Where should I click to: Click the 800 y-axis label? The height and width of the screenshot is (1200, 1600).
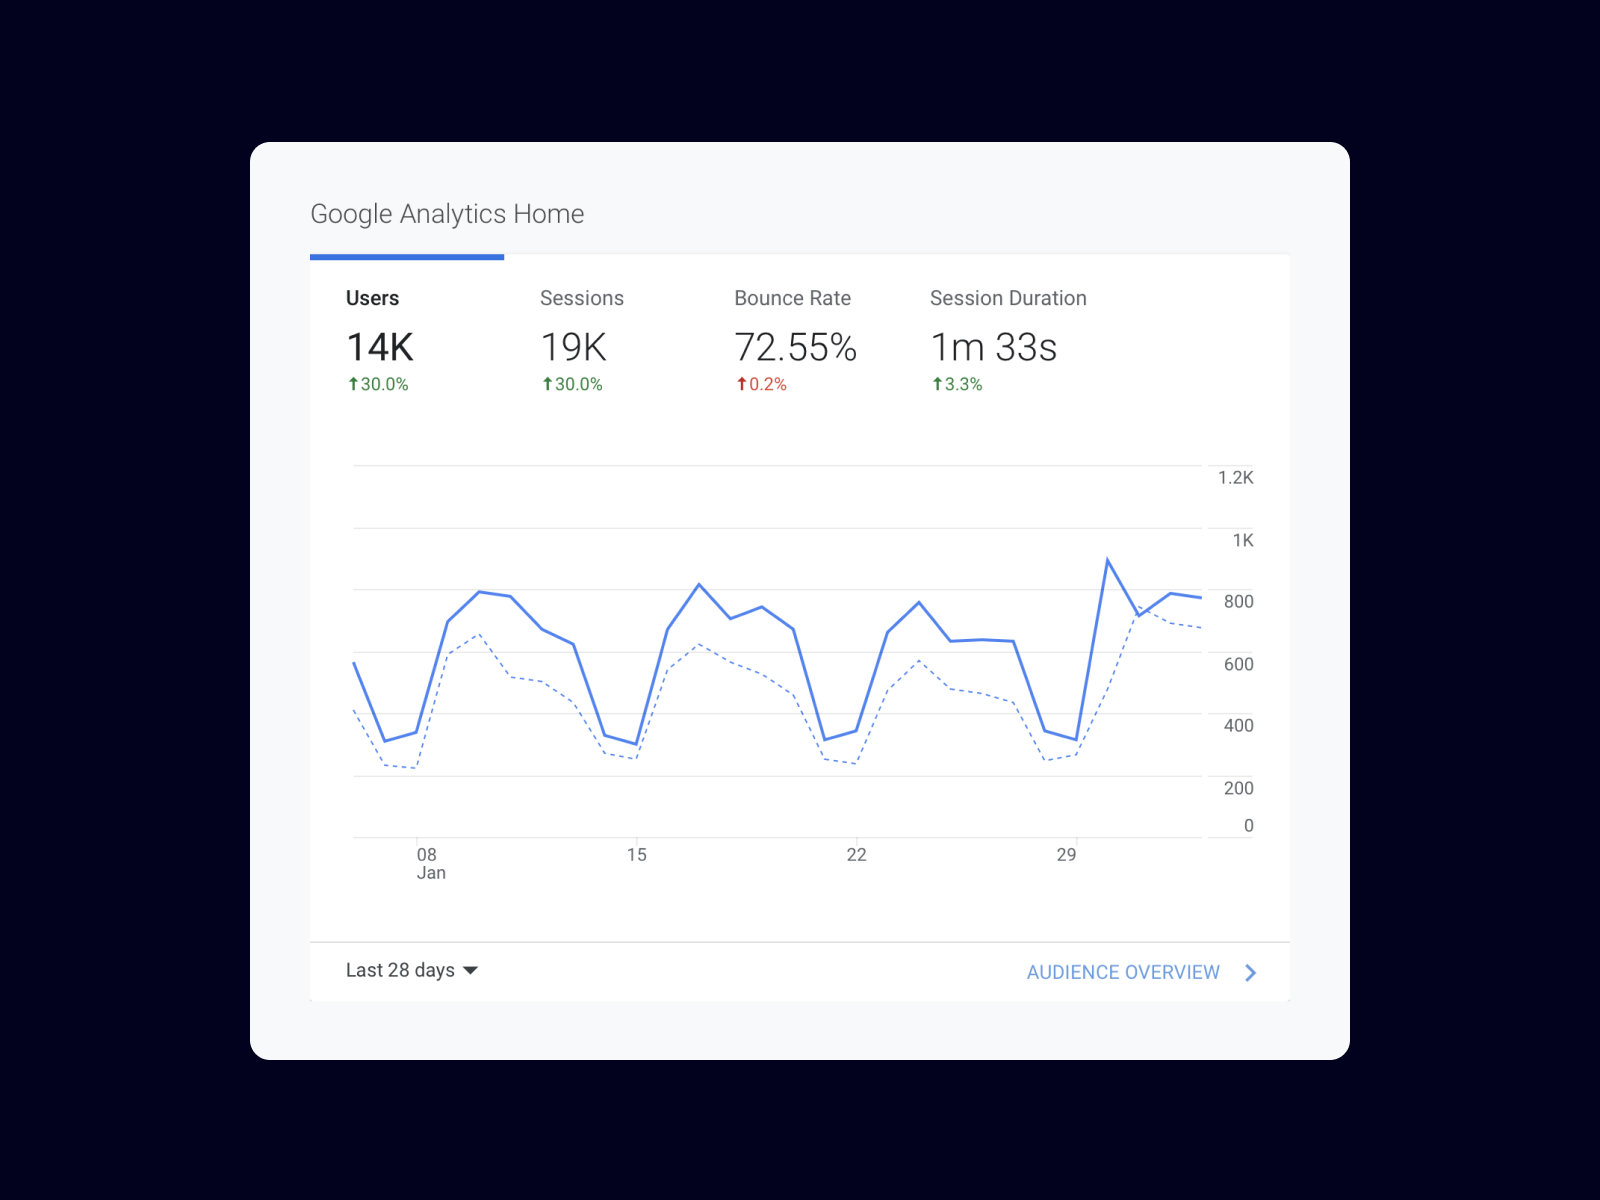(x=1239, y=602)
